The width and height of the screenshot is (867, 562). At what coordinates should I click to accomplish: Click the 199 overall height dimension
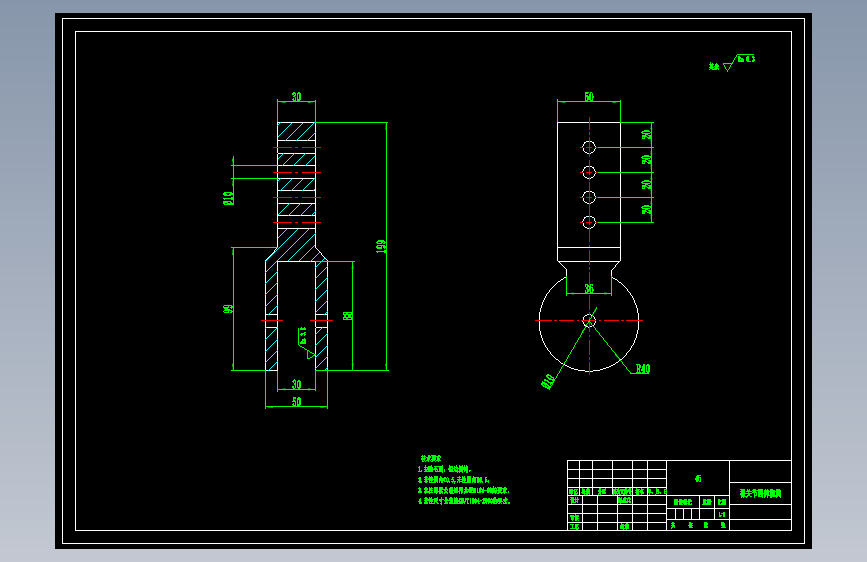pos(381,246)
